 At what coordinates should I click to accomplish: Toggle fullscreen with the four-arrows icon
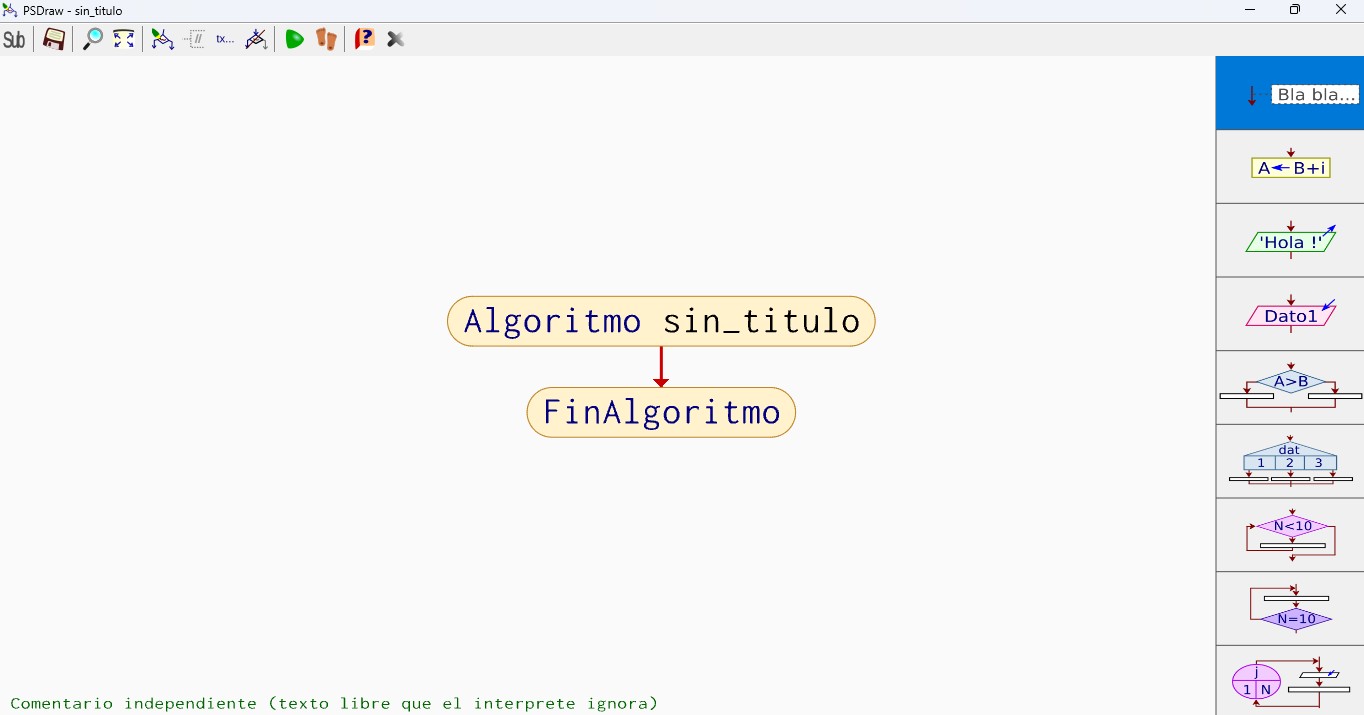pos(124,40)
